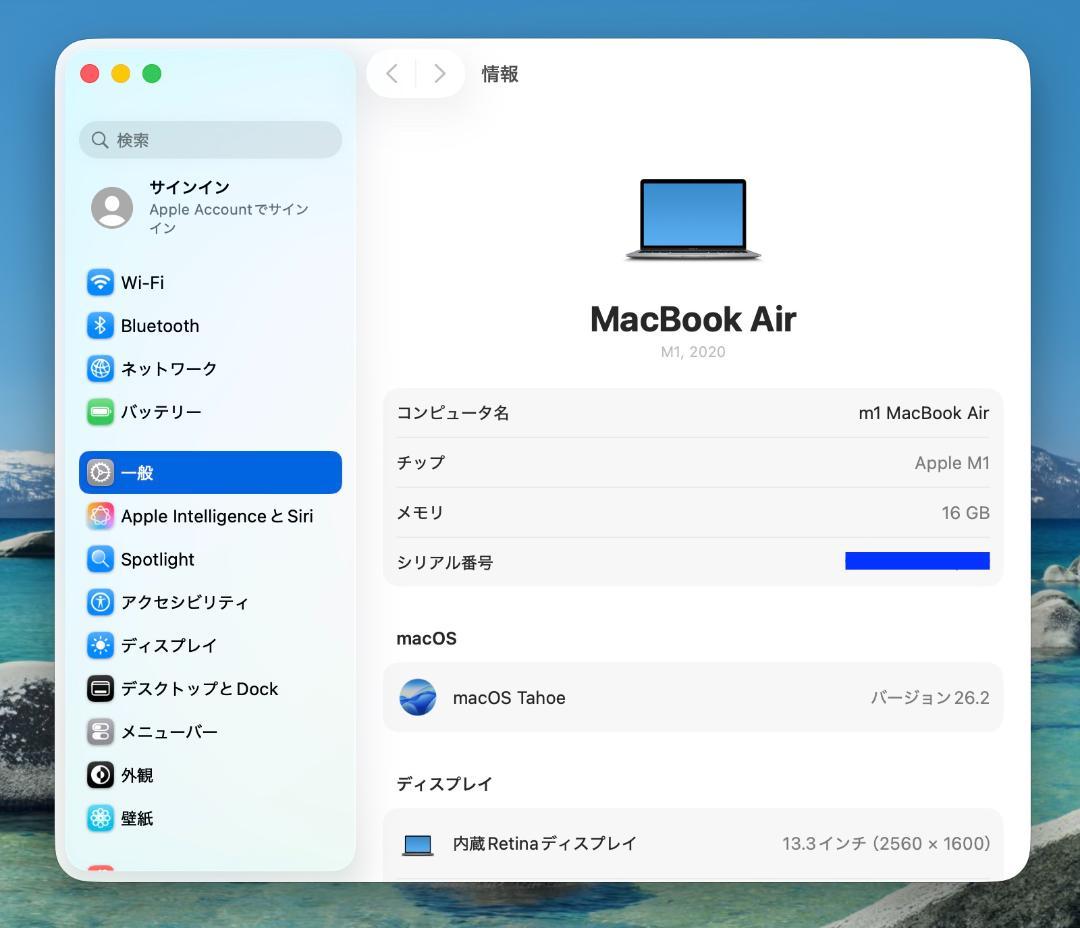This screenshot has height=928, width=1080.
Task: Open アクセシビリティ accessibility settings
Action: click(x=100, y=602)
